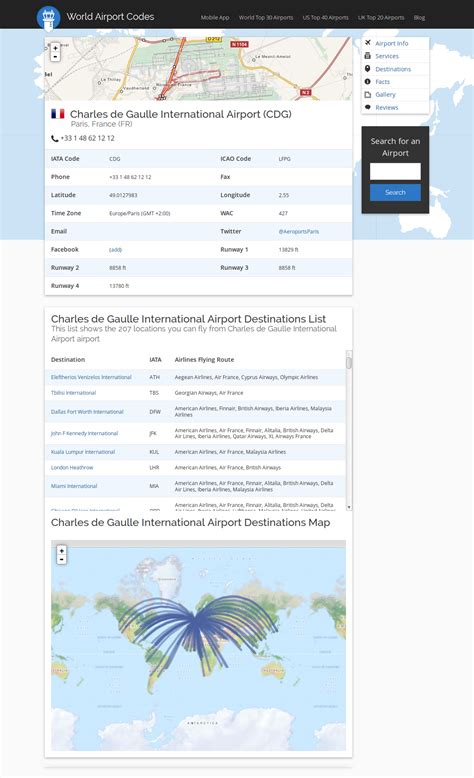Jump to Services section

[387, 57]
